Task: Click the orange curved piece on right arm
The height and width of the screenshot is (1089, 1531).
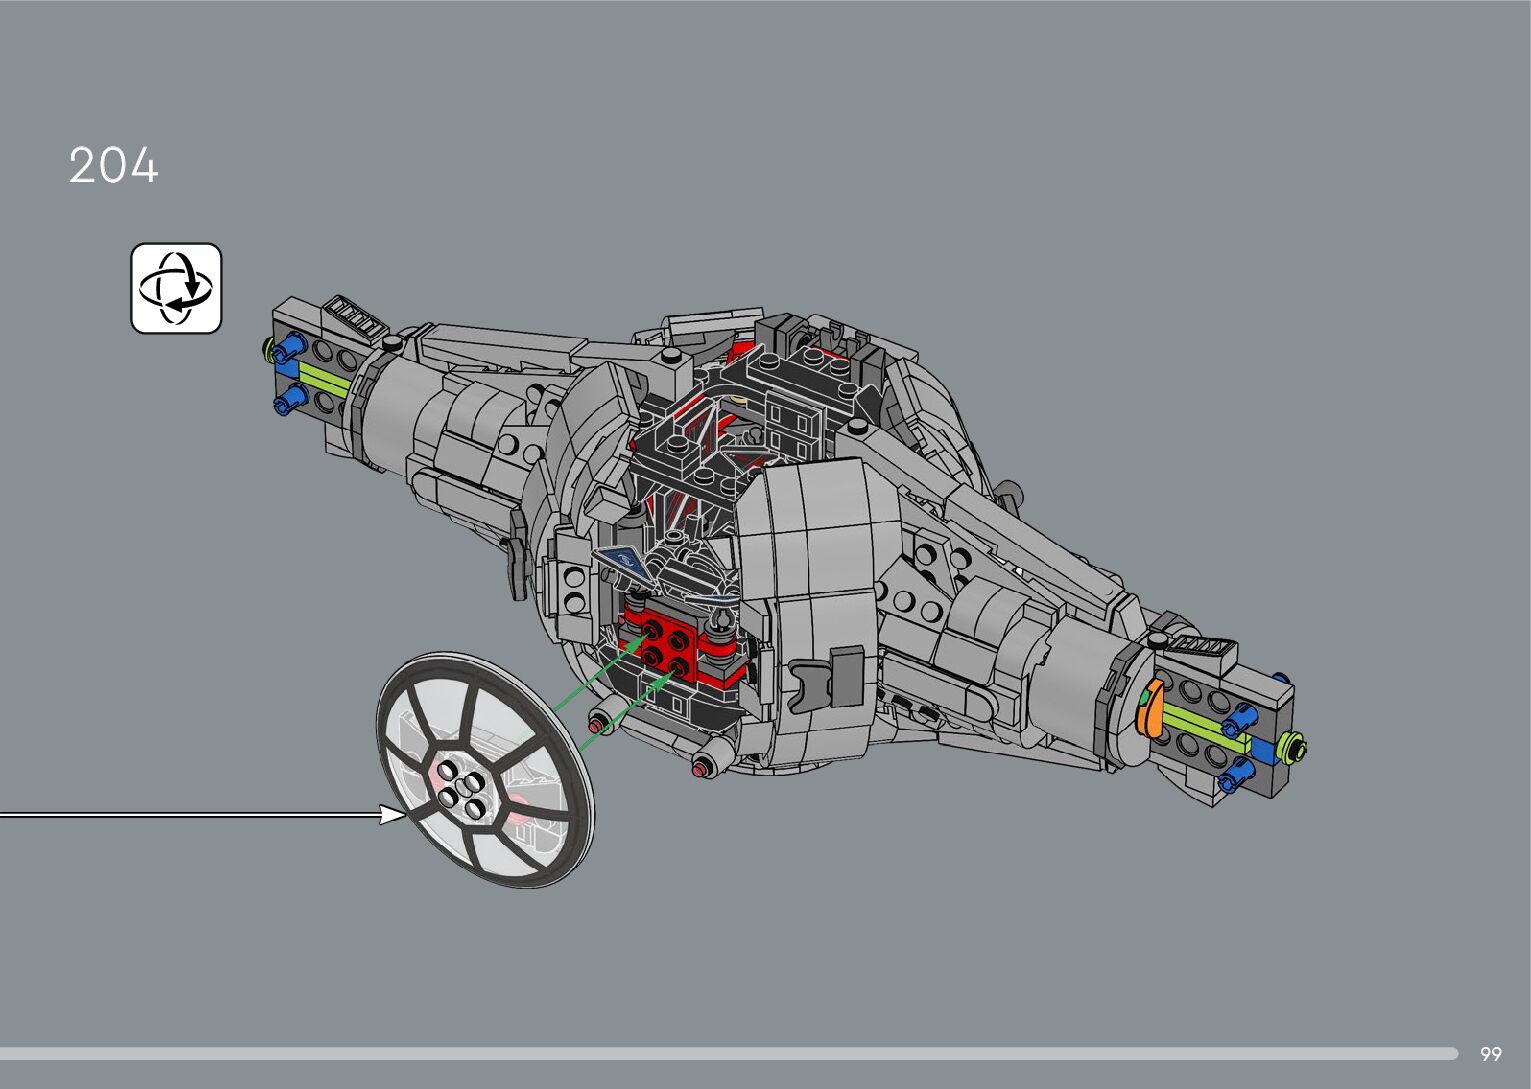Action: coord(1149,708)
